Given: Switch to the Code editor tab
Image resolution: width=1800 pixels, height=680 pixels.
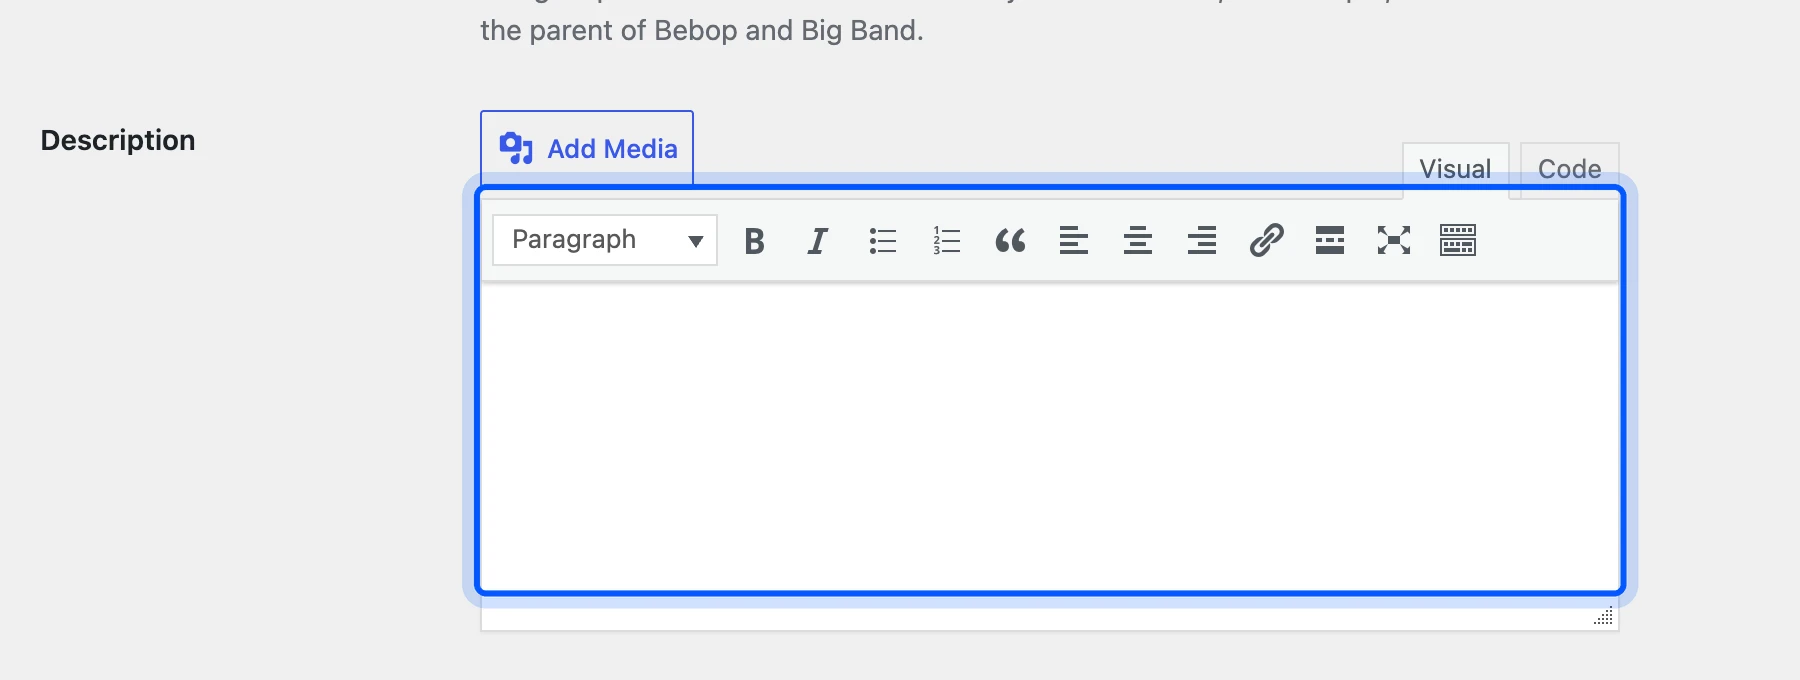Looking at the screenshot, I should 1569,169.
